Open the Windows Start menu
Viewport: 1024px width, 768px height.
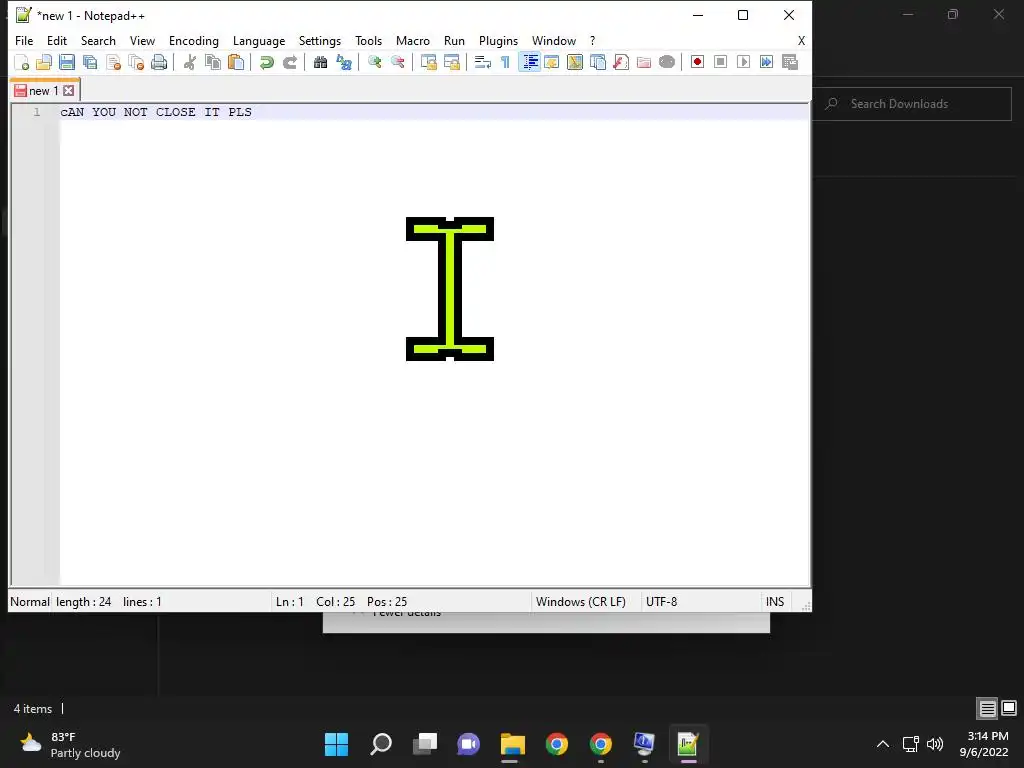[336, 744]
